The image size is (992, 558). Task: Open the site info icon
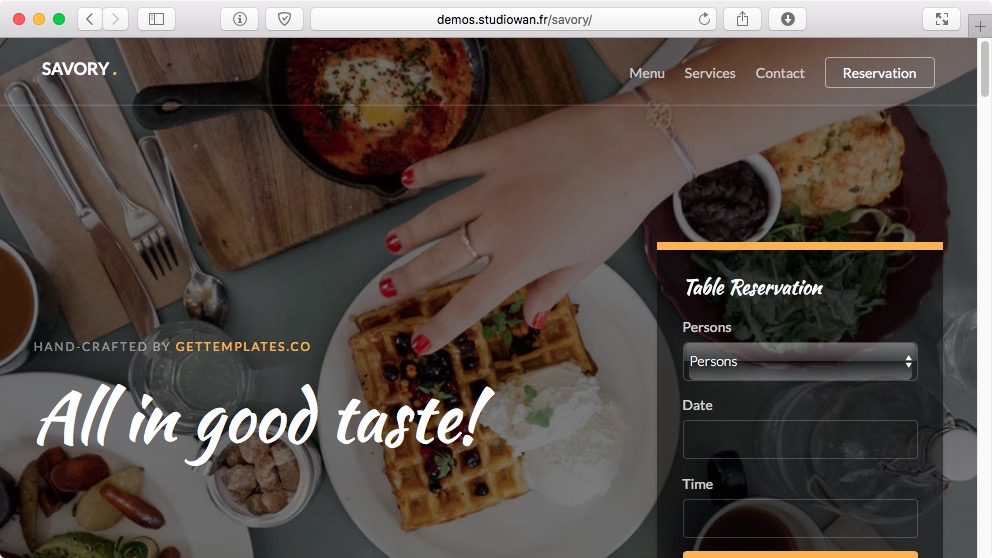click(x=240, y=19)
